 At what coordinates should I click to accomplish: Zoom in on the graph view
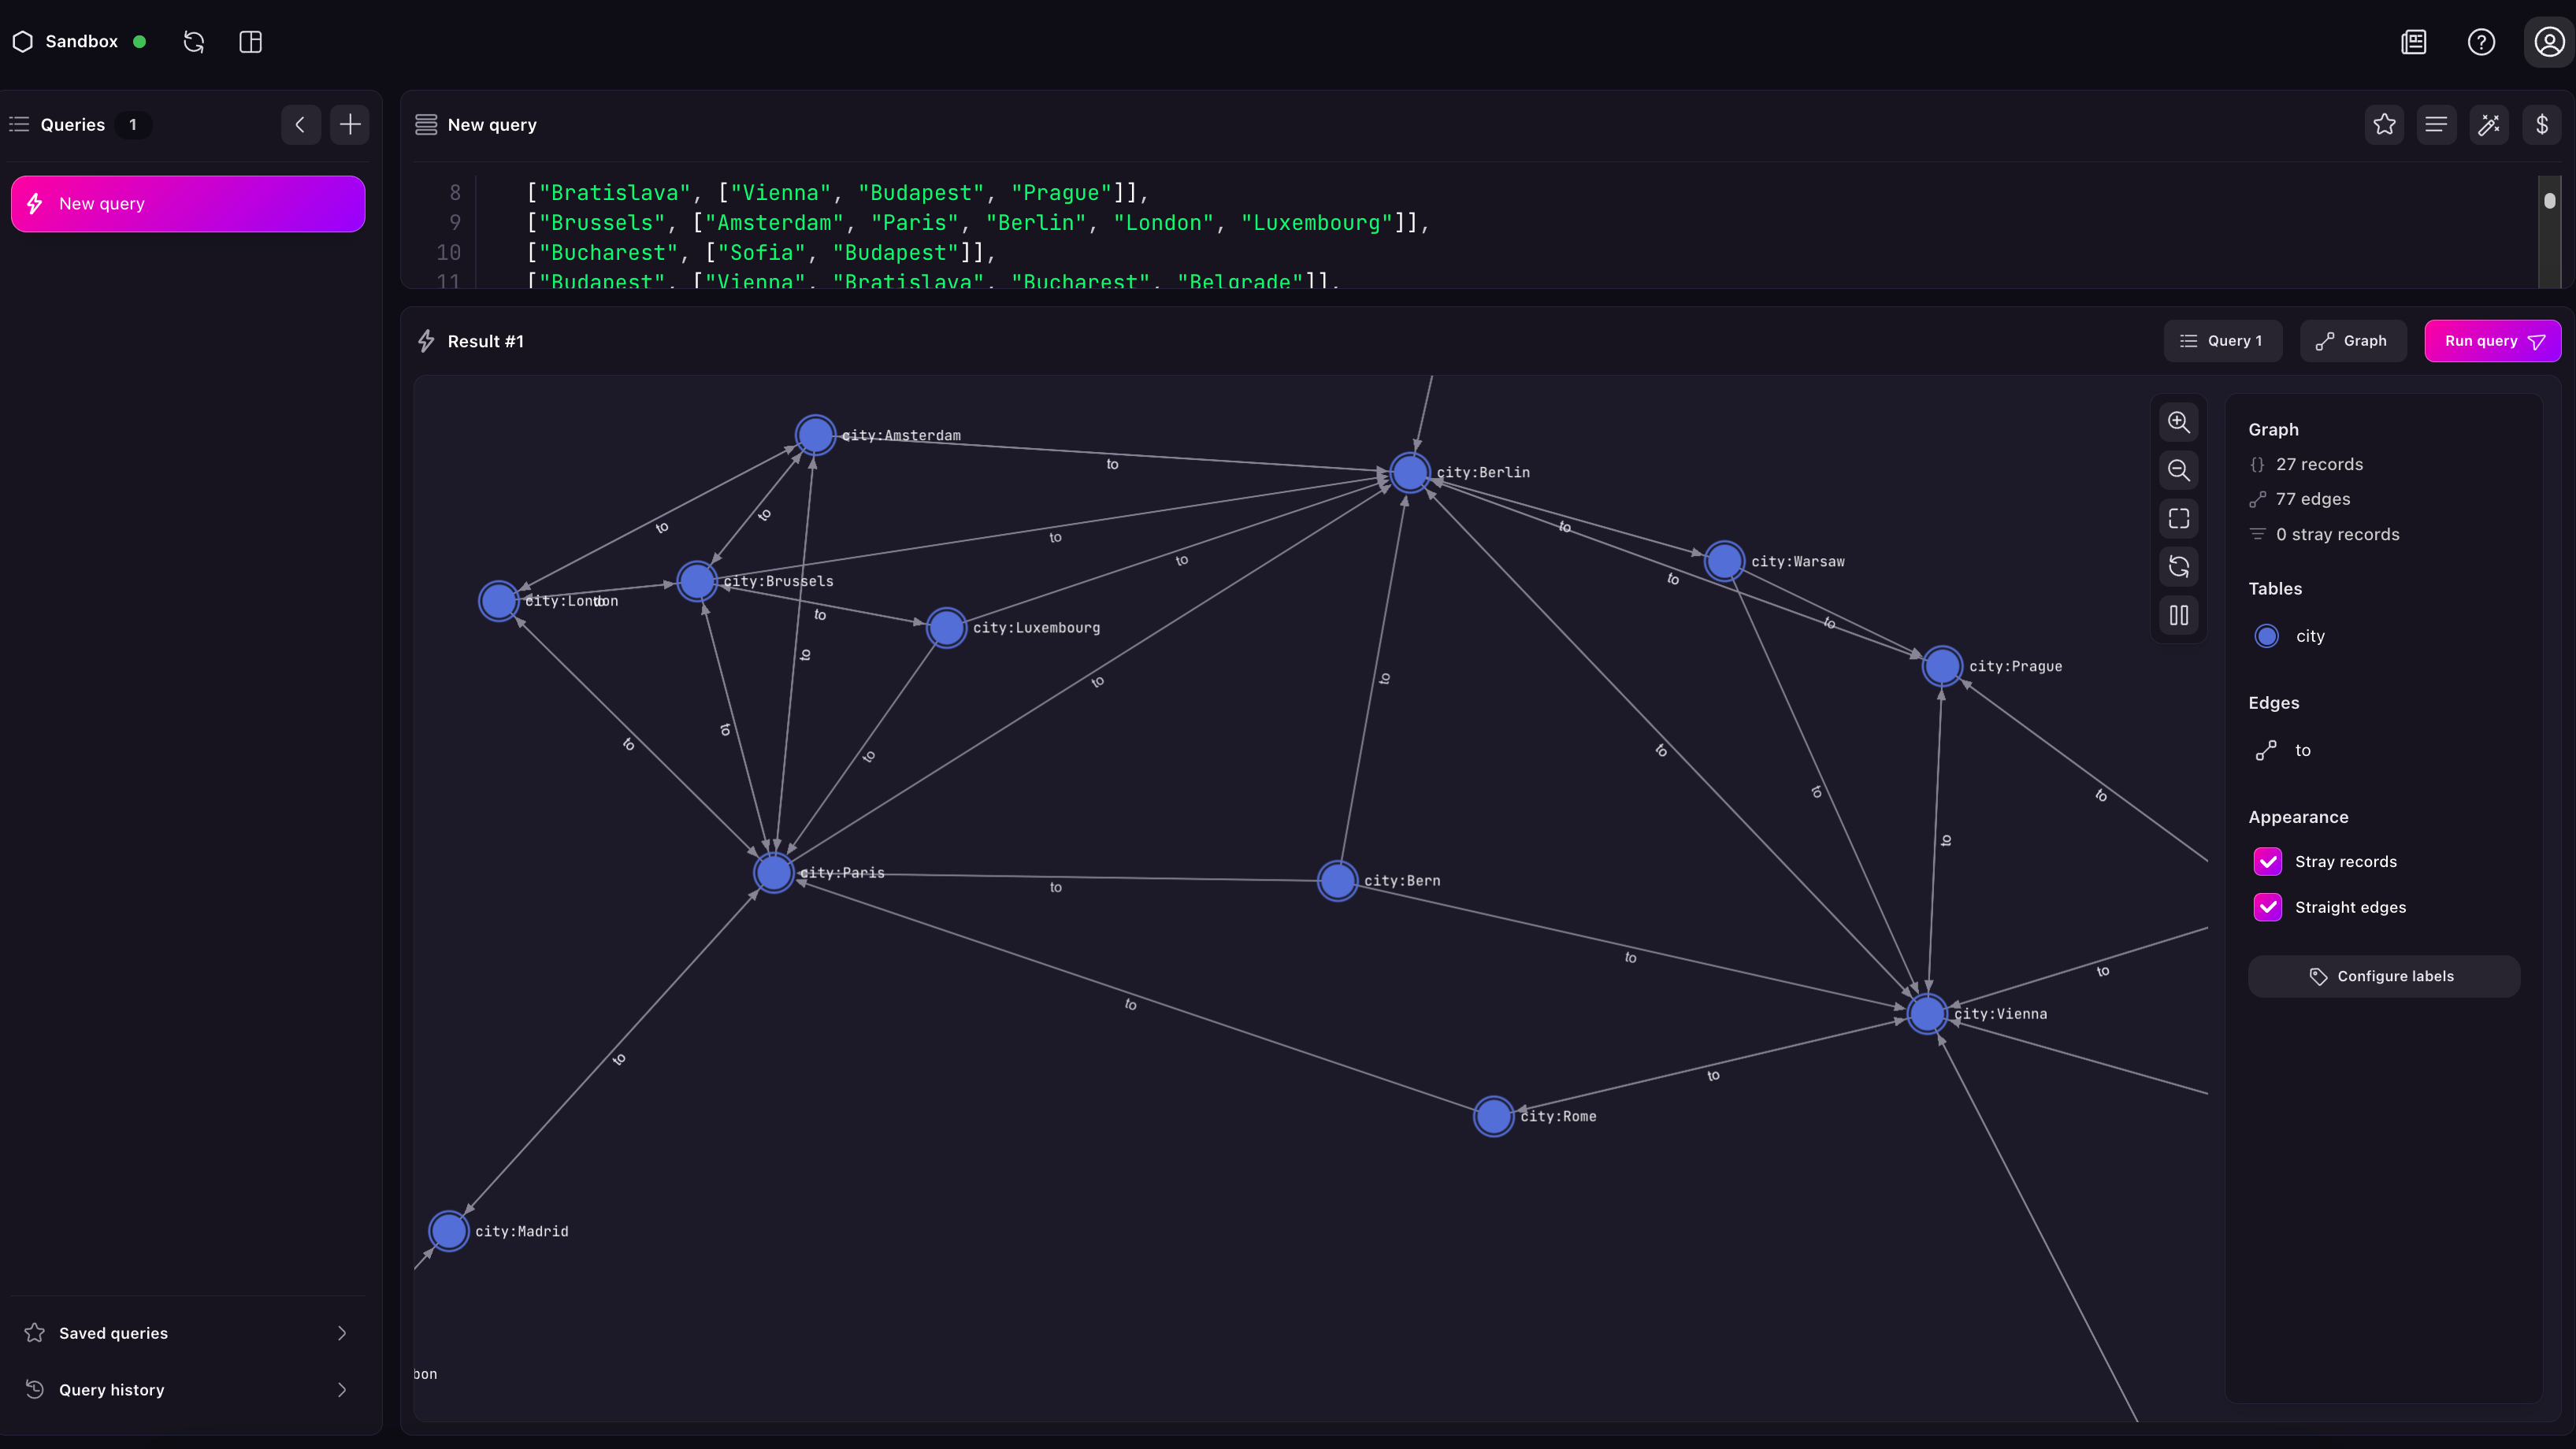[2179, 422]
